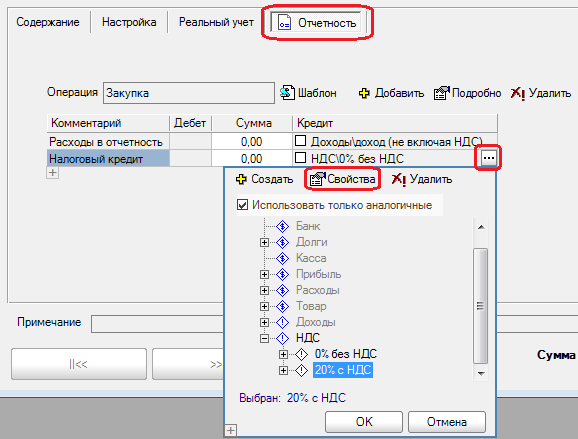This screenshot has height=439, width=578.
Task: Open the Реальный учет tab
Action: click(216, 22)
